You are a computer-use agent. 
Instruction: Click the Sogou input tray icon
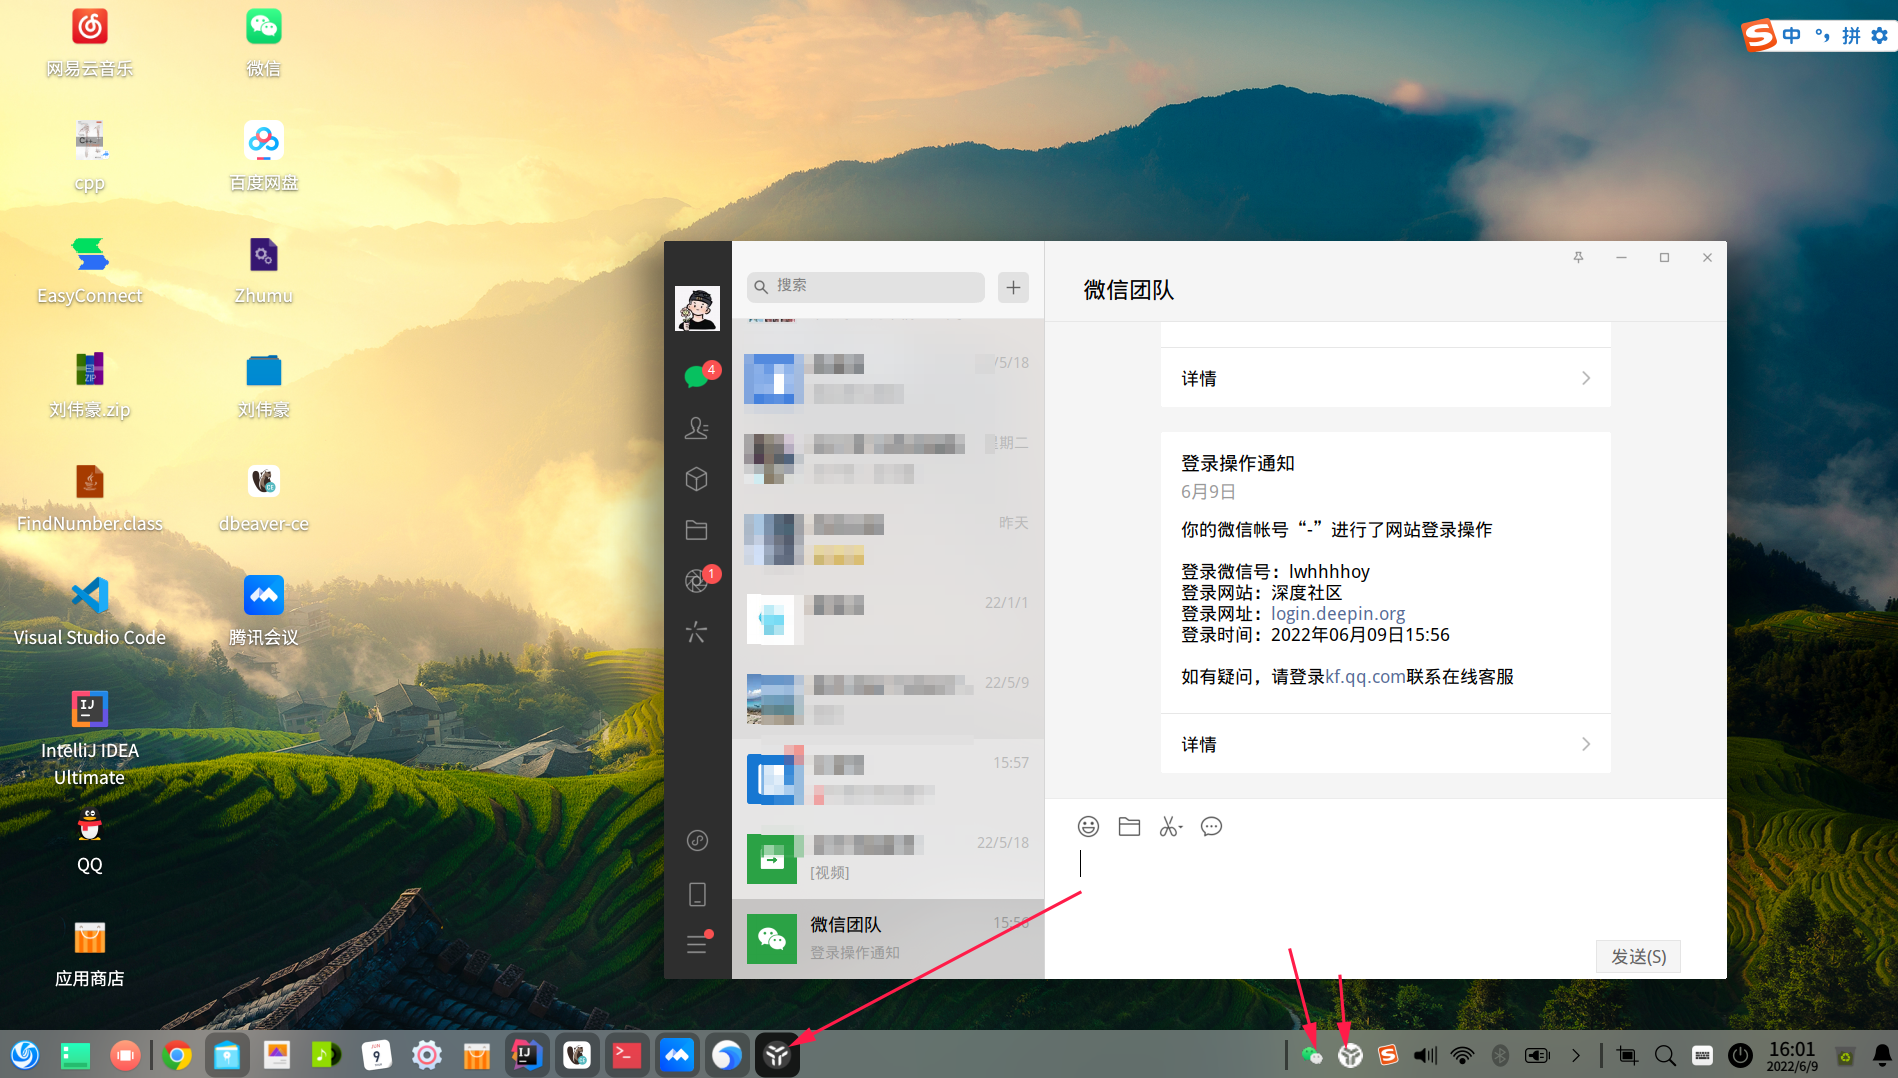[1388, 1055]
